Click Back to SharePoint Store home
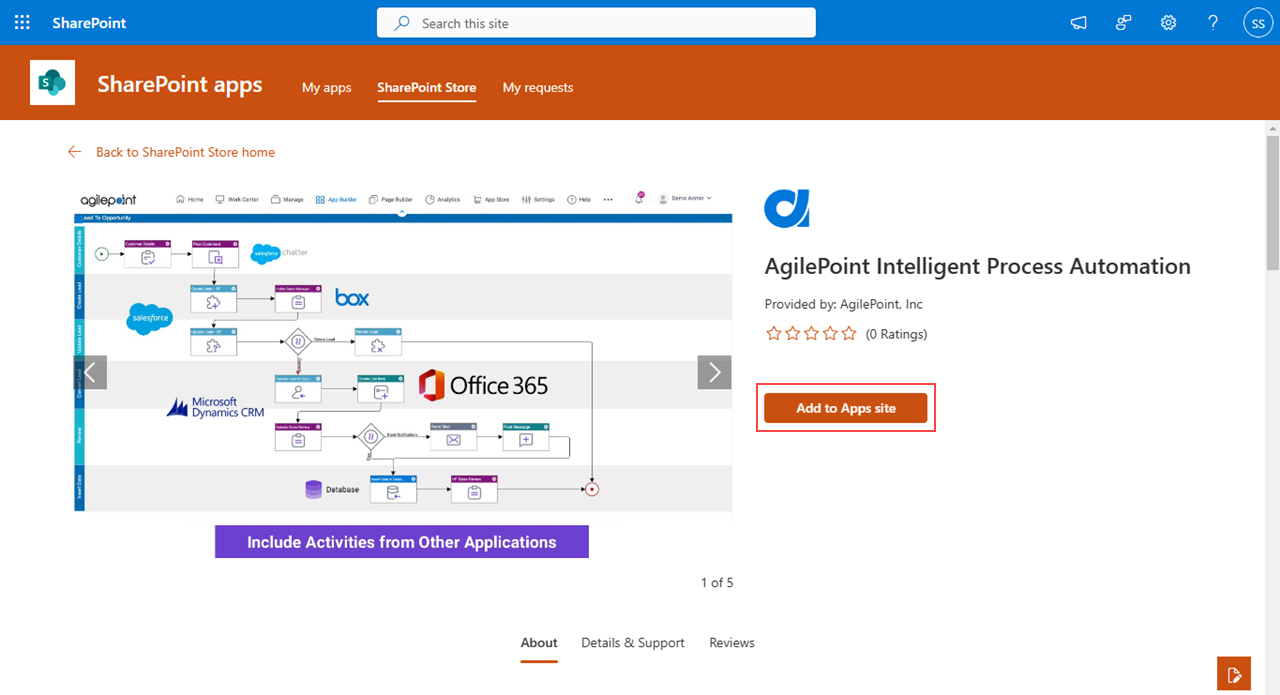1280x695 pixels. click(x=185, y=152)
